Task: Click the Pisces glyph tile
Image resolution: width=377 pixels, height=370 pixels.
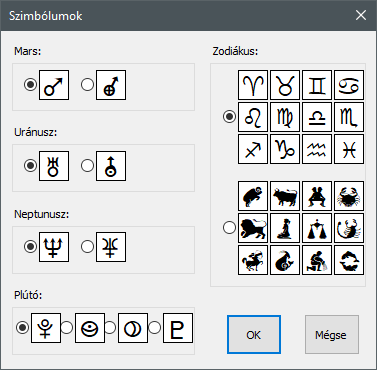Action: [x=349, y=149]
